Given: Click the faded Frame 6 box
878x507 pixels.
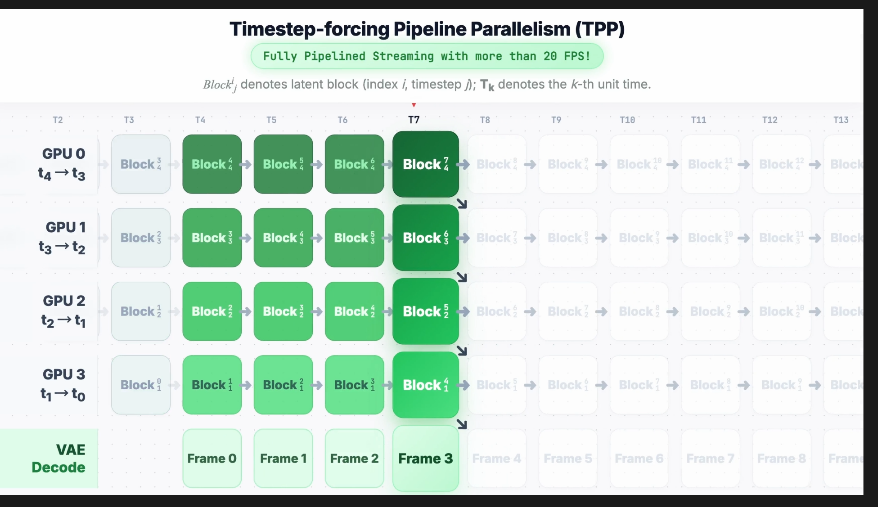Looking at the screenshot, I should click(x=639, y=459).
